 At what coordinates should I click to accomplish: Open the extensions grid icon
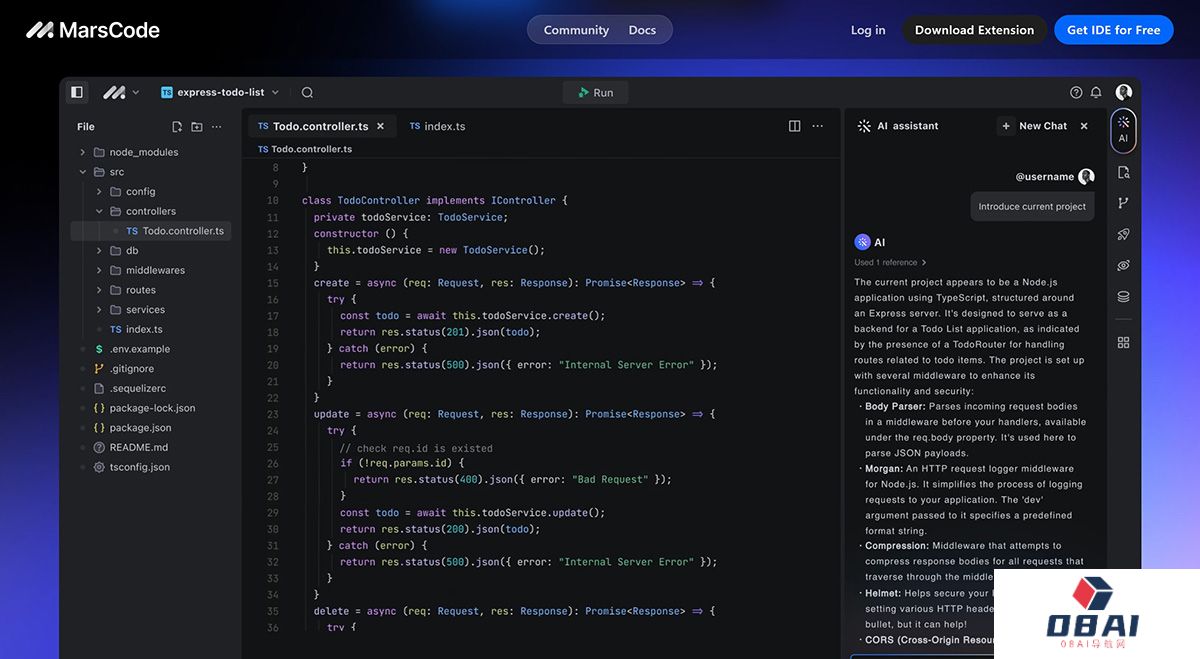click(x=1123, y=342)
